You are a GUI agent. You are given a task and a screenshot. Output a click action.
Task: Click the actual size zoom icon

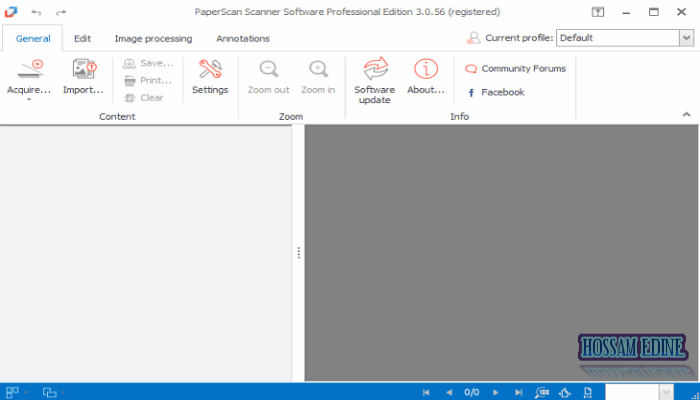point(542,393)
